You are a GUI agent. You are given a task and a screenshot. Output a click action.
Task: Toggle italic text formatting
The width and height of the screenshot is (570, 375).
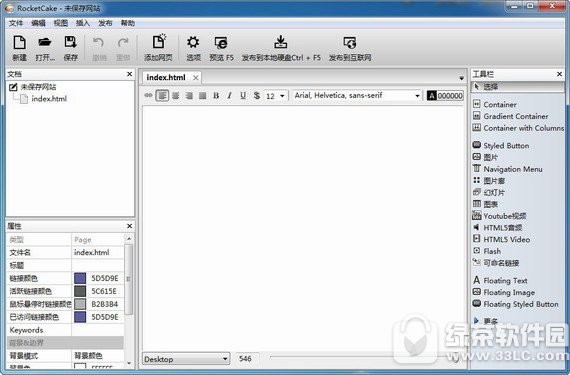229,96
